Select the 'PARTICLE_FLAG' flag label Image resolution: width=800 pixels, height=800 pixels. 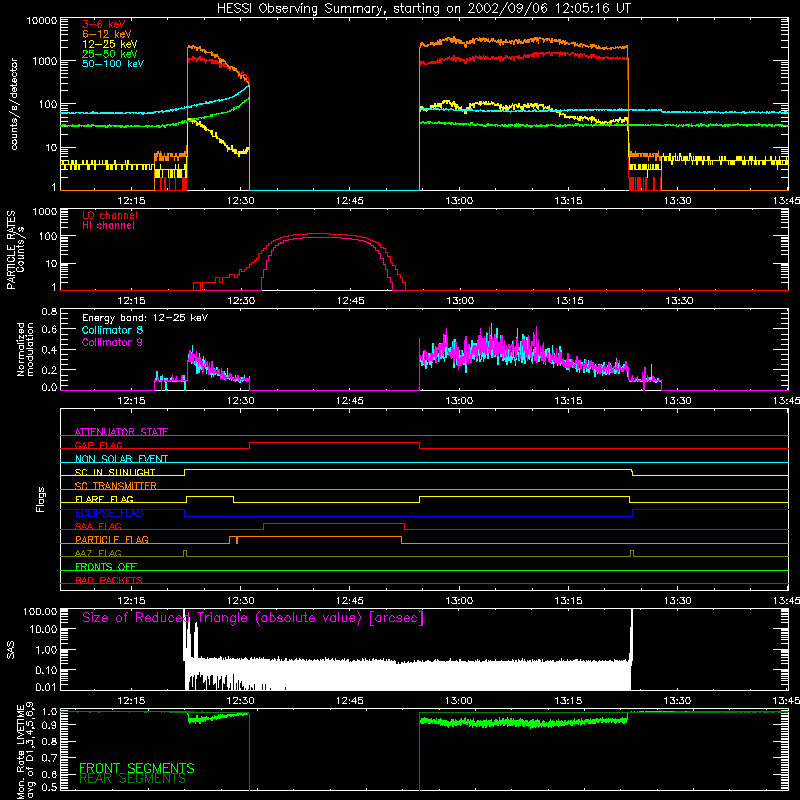[x=112, y=539]
